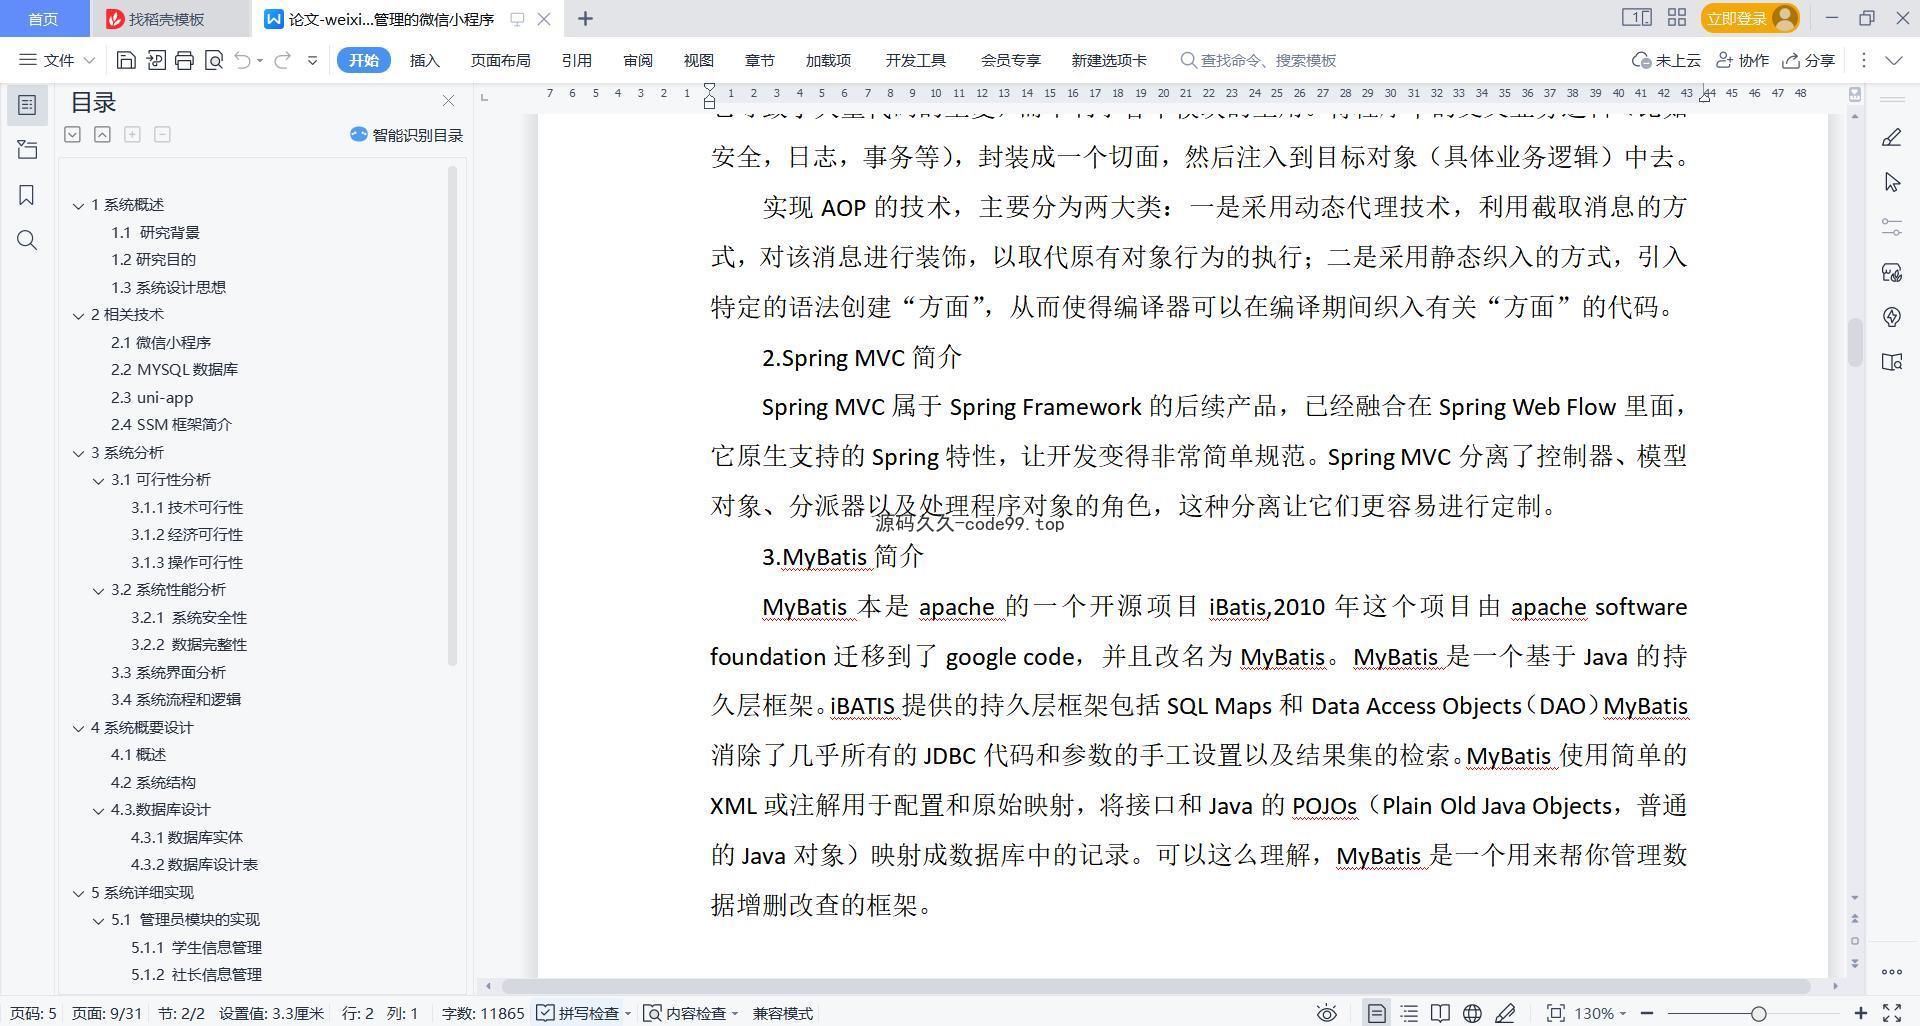Click the Save icon in quick toolbar
This screenshot has height=1026, width=1920.
pos(126,60)
